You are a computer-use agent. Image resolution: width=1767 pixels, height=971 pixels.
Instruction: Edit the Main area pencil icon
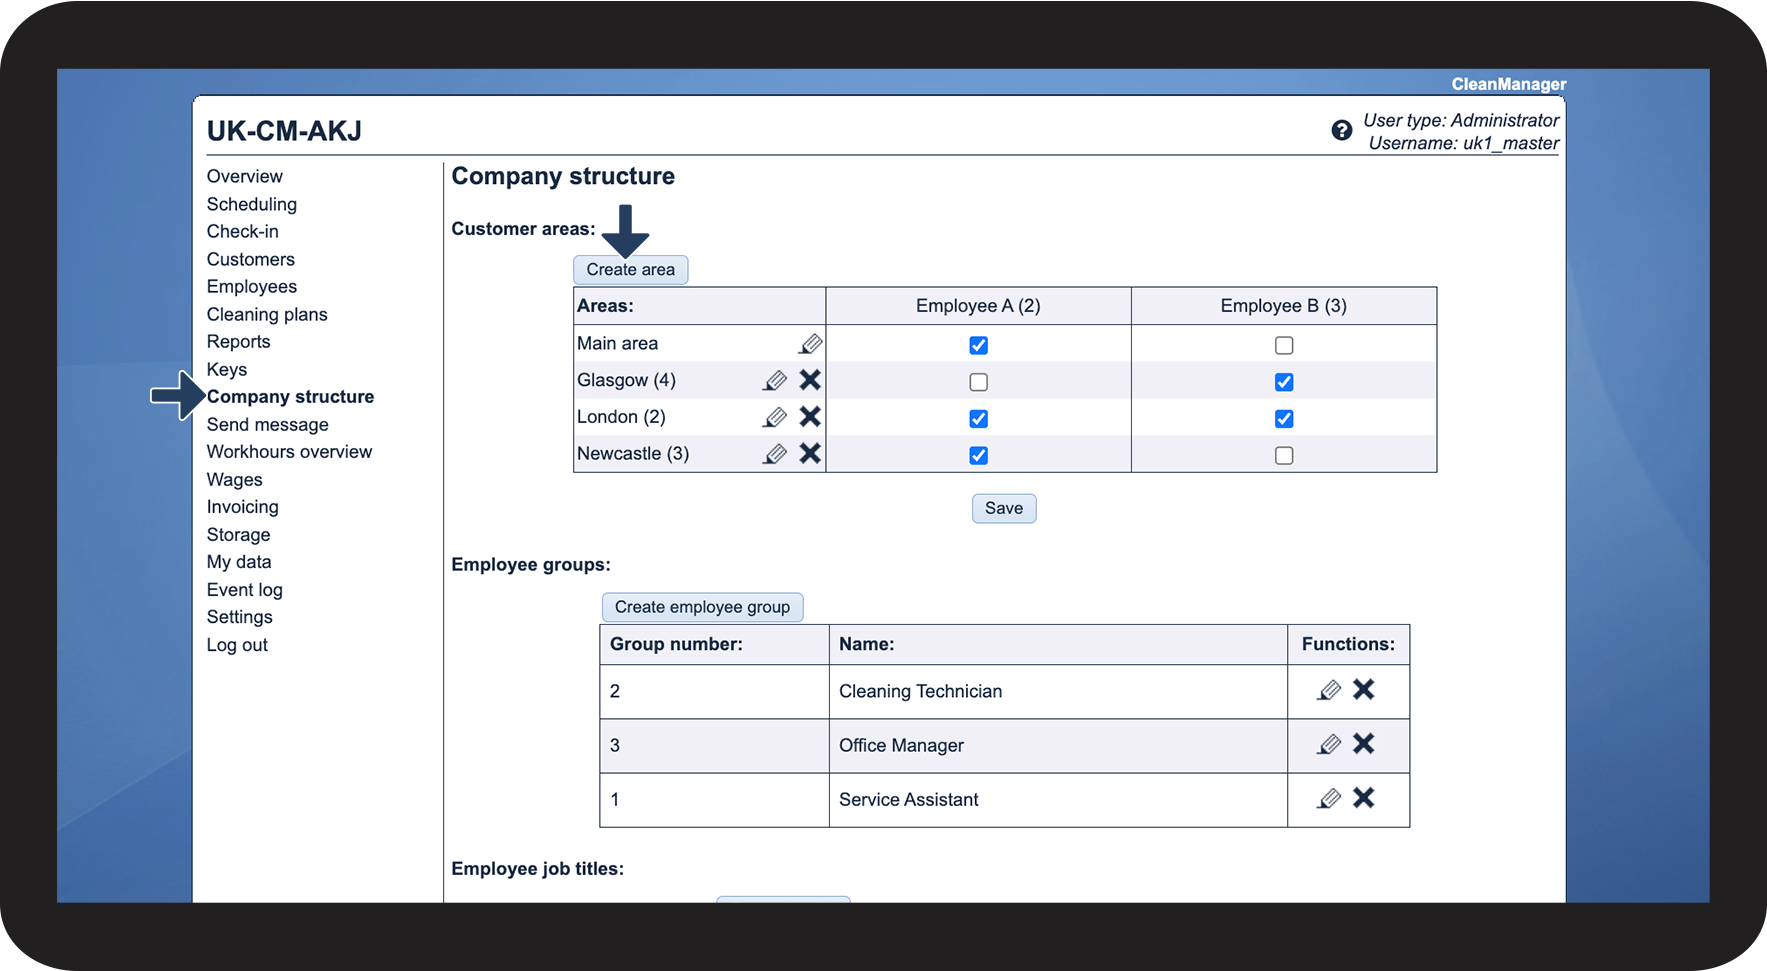tap(810, 344)
